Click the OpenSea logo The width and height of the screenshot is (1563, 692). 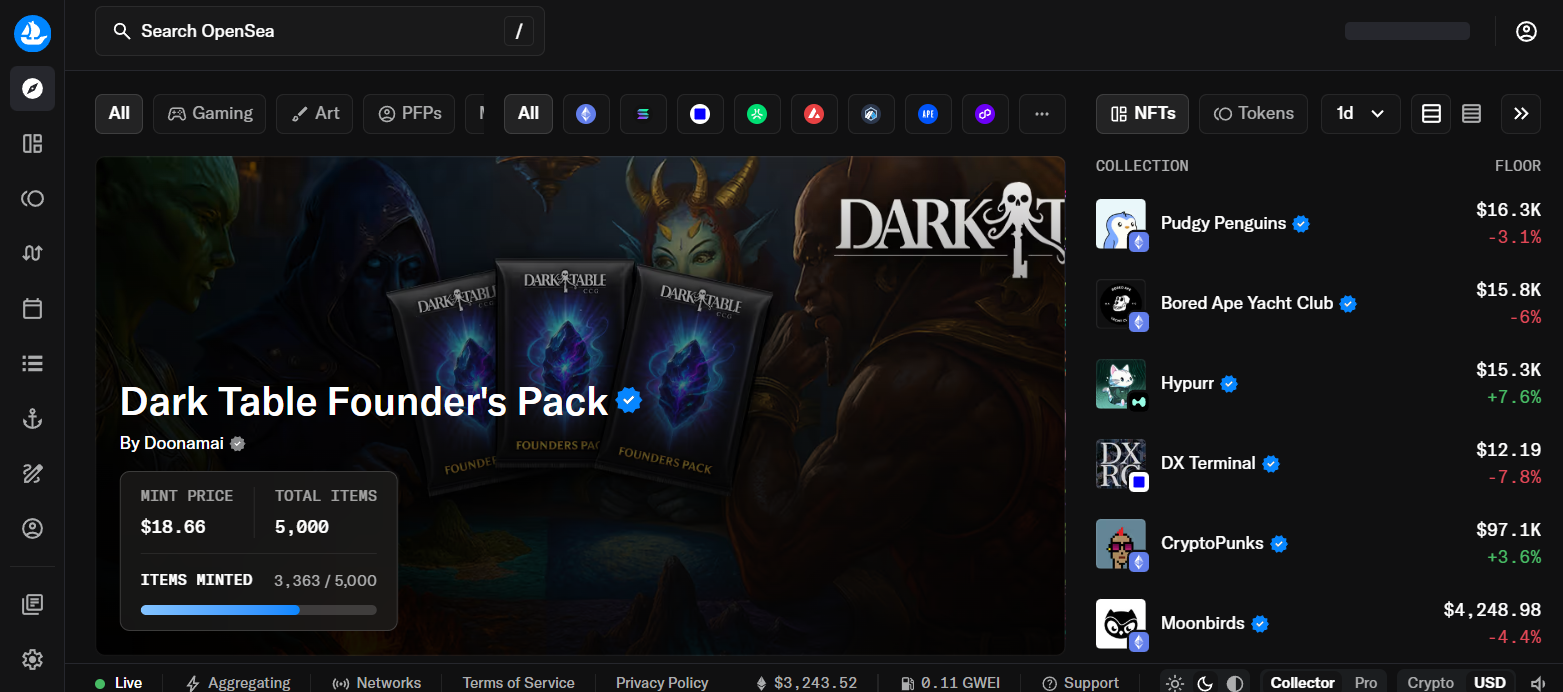[32, 34]
